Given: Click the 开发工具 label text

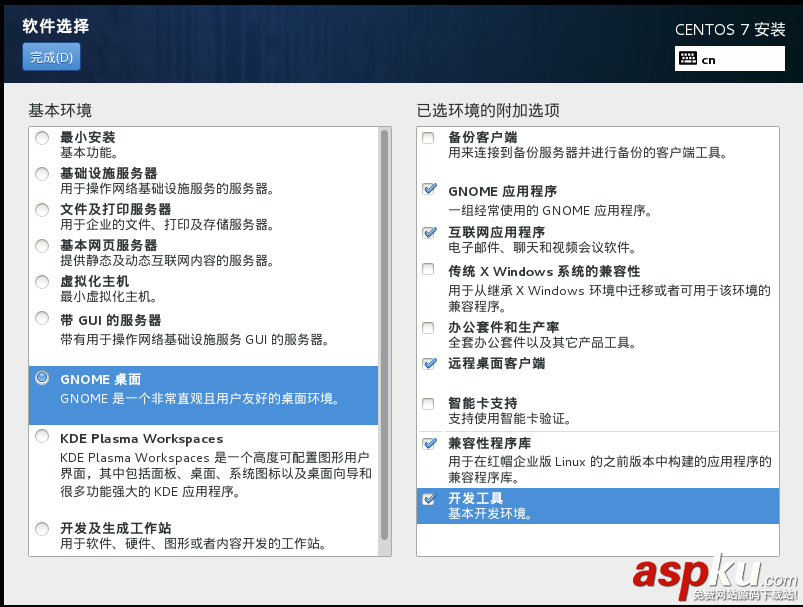Looking at the screenshot, I should 476,498.
